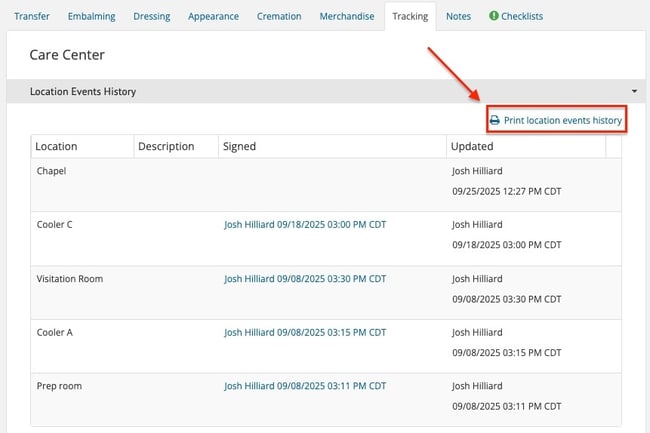The image size is (650, 433).
Task: Click the 09/25/2025 12:27 PM CDT timestamp
Action: tap(507, 191)
